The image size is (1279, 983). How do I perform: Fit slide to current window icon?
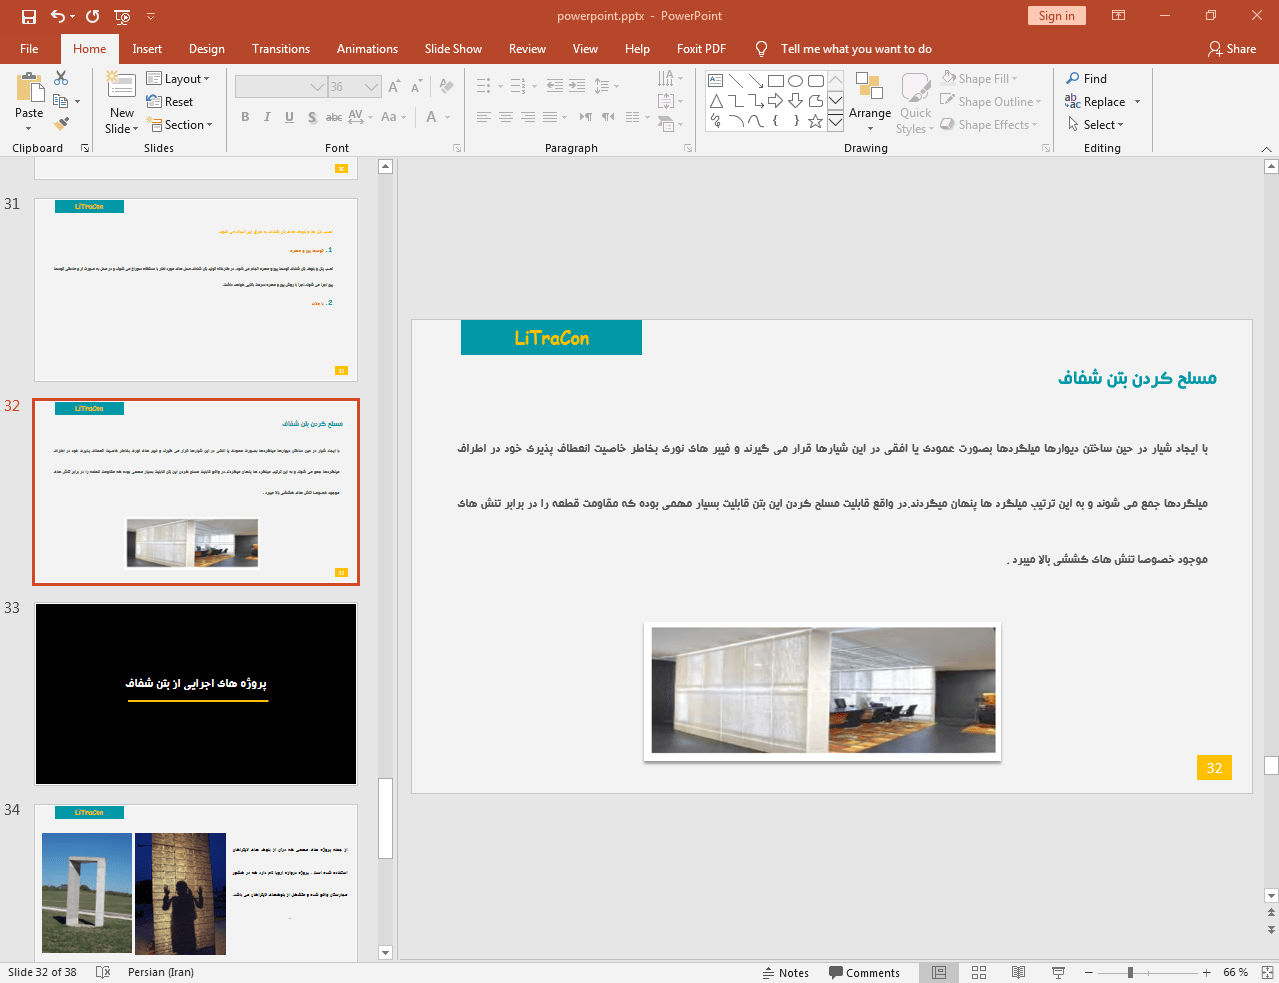[1267, 972]
